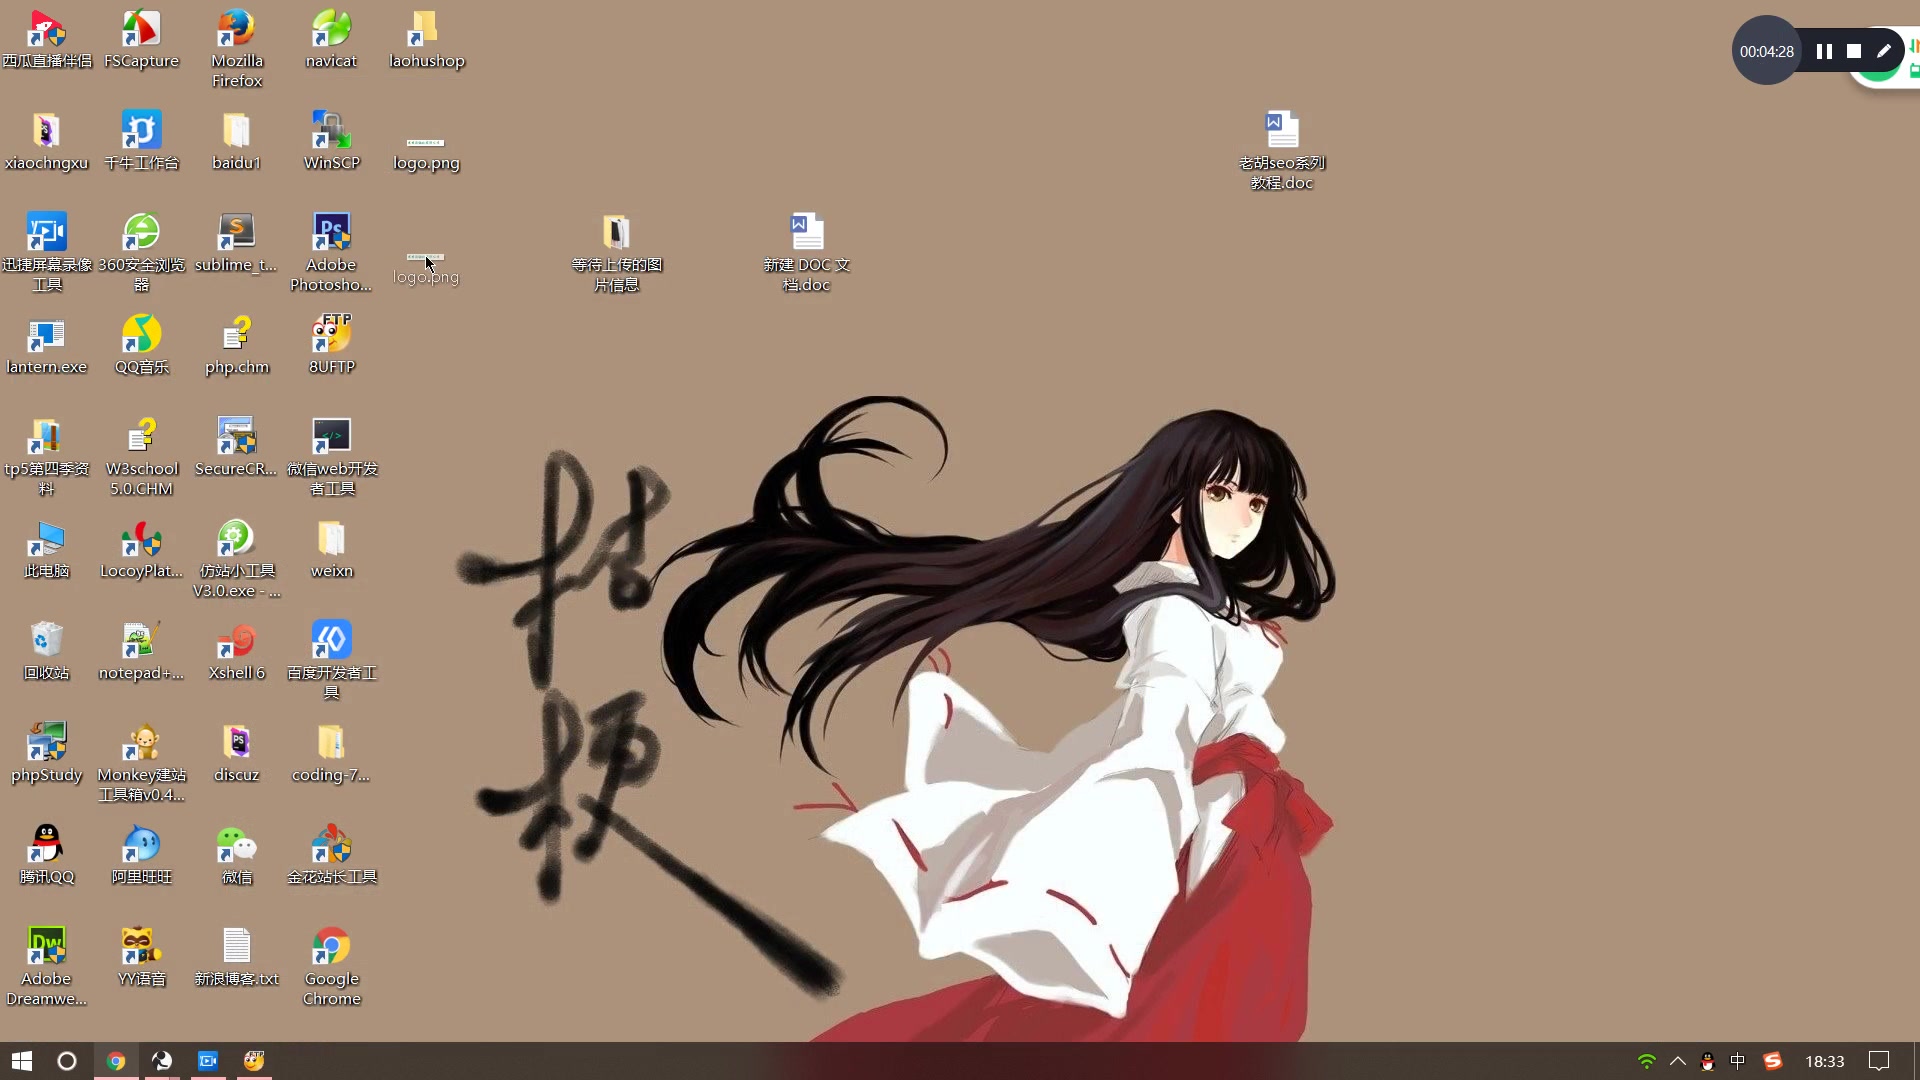Select the sublime_text shortcut icon
The width and height of the screenshot is (1920, 1080).
pos(236,234)
